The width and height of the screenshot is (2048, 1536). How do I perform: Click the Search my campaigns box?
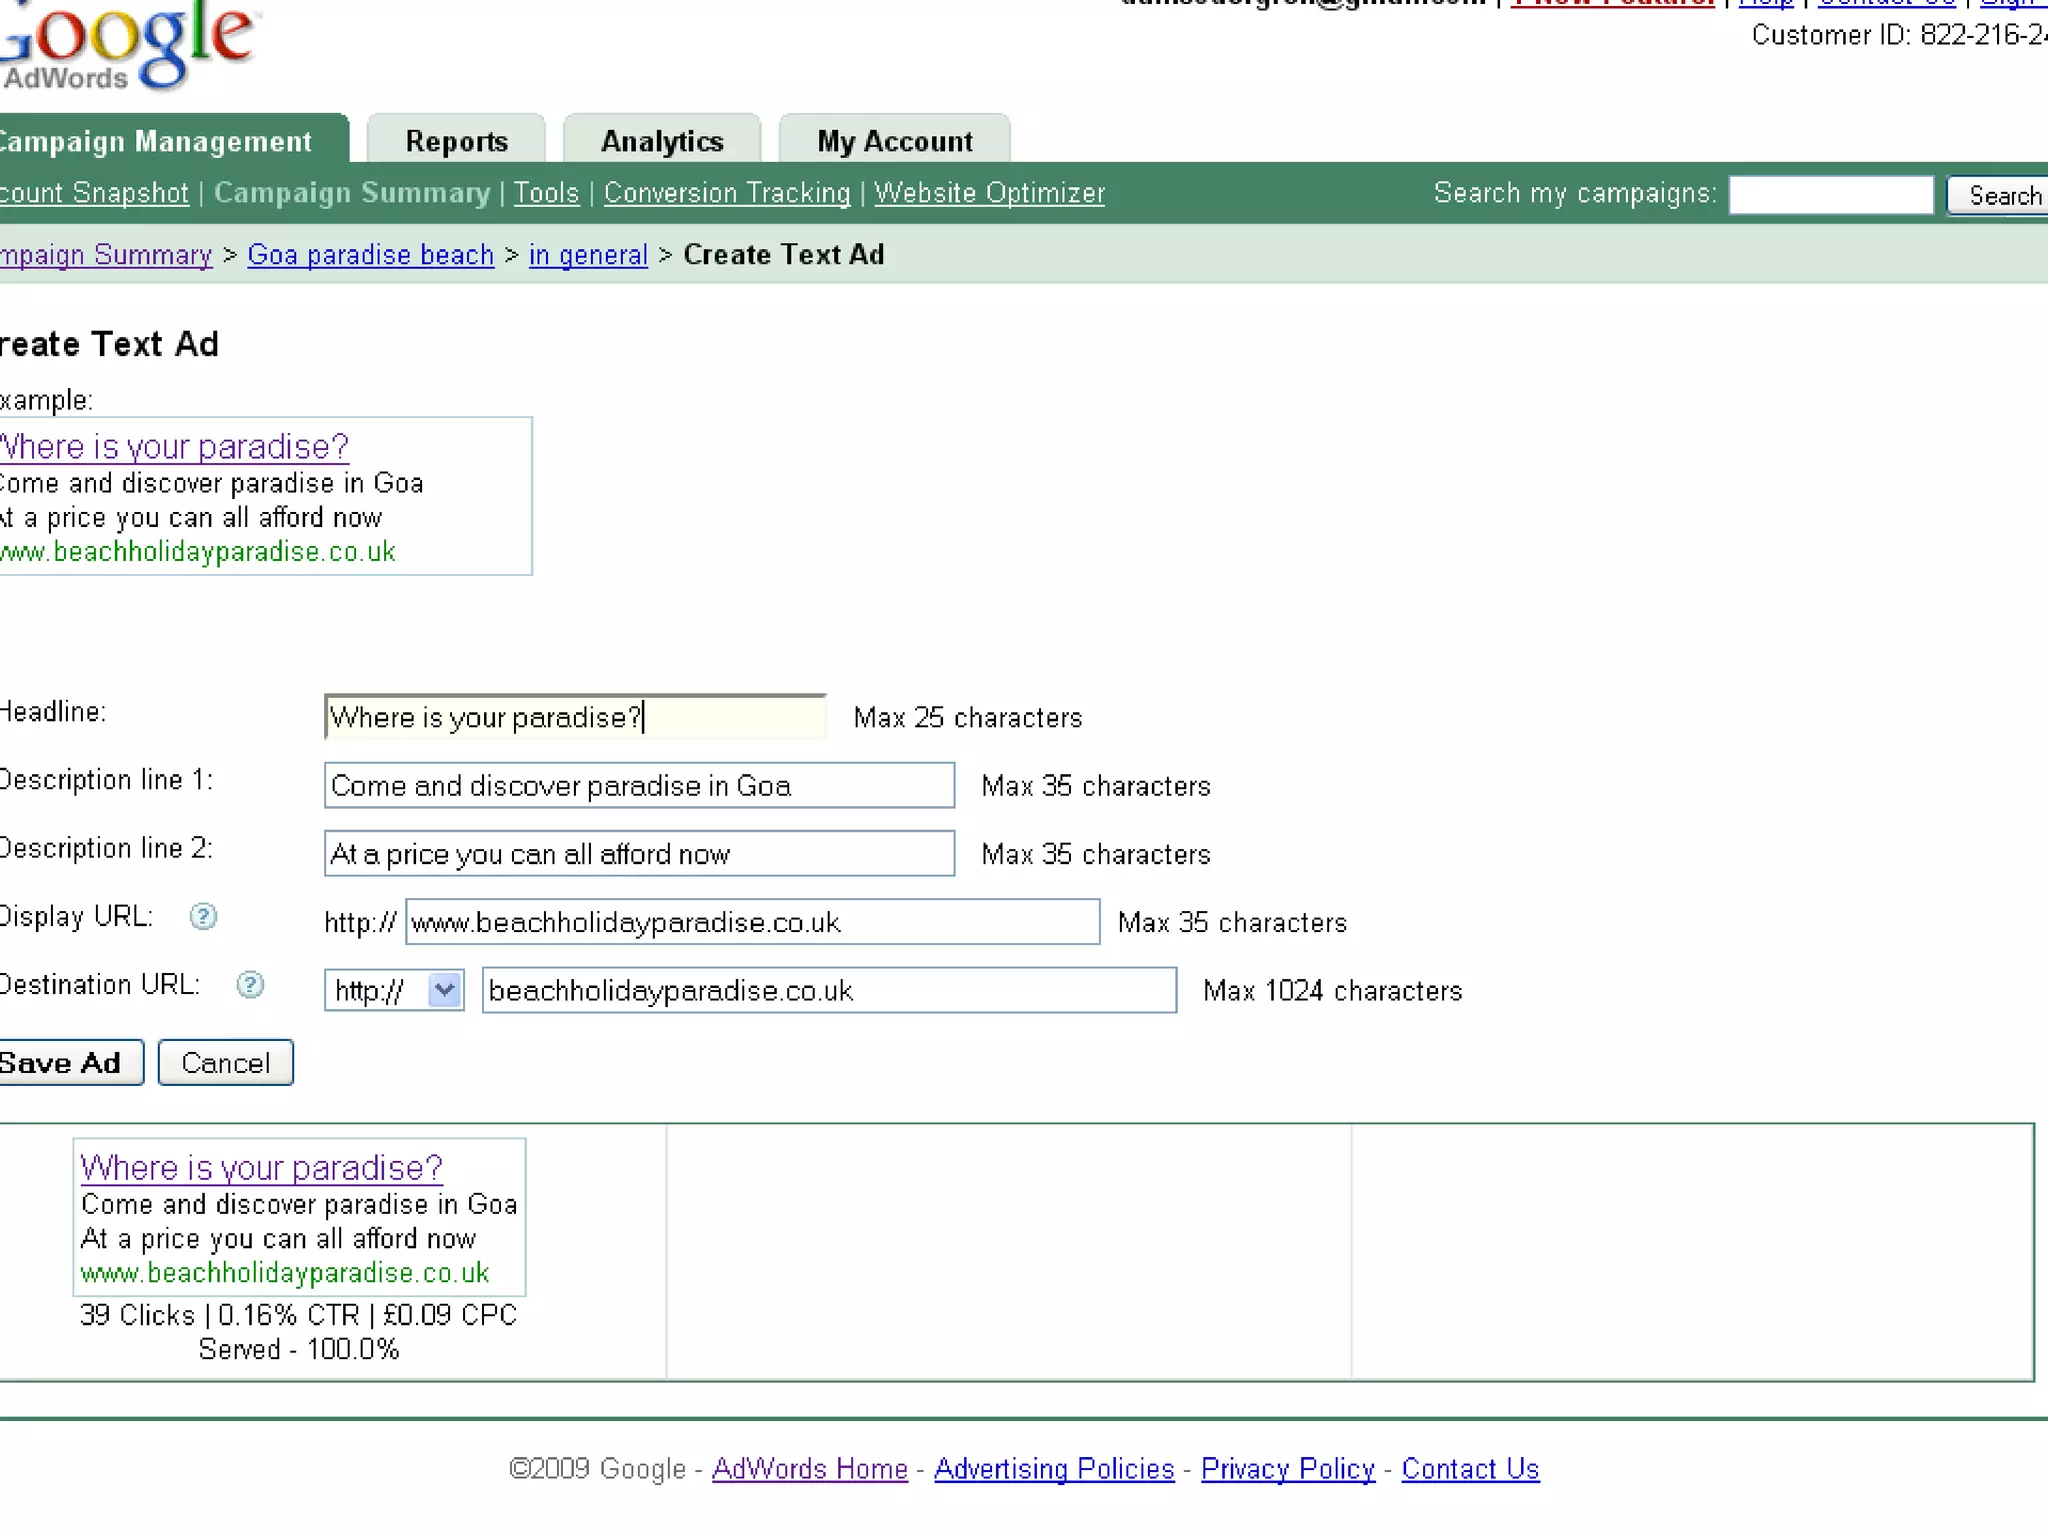[x=1830, y=195]
